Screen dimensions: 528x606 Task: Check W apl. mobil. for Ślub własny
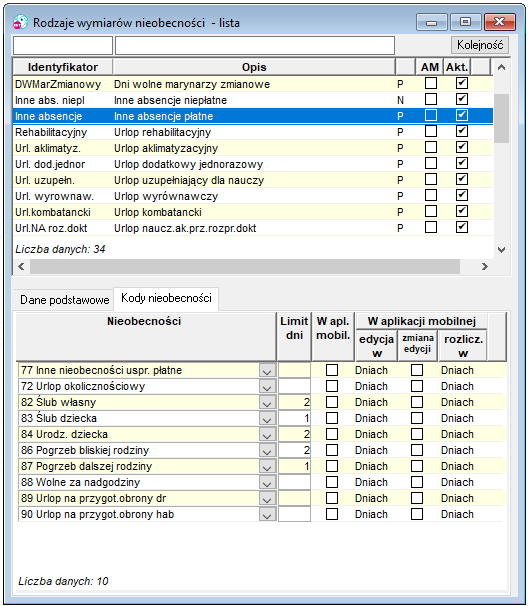[x=332, y=402]
